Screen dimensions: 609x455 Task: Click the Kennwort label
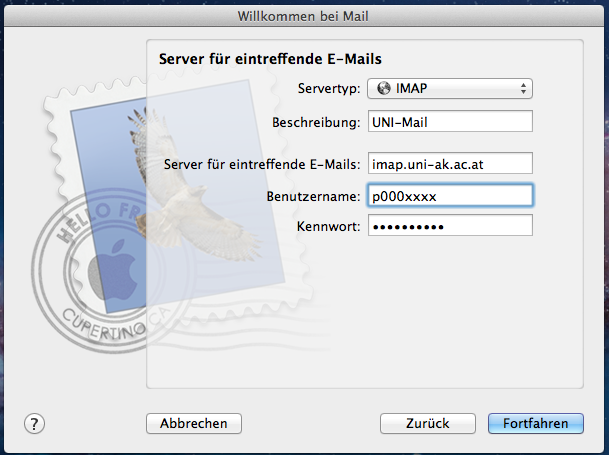pyautogui.click(x=327, y=226)
